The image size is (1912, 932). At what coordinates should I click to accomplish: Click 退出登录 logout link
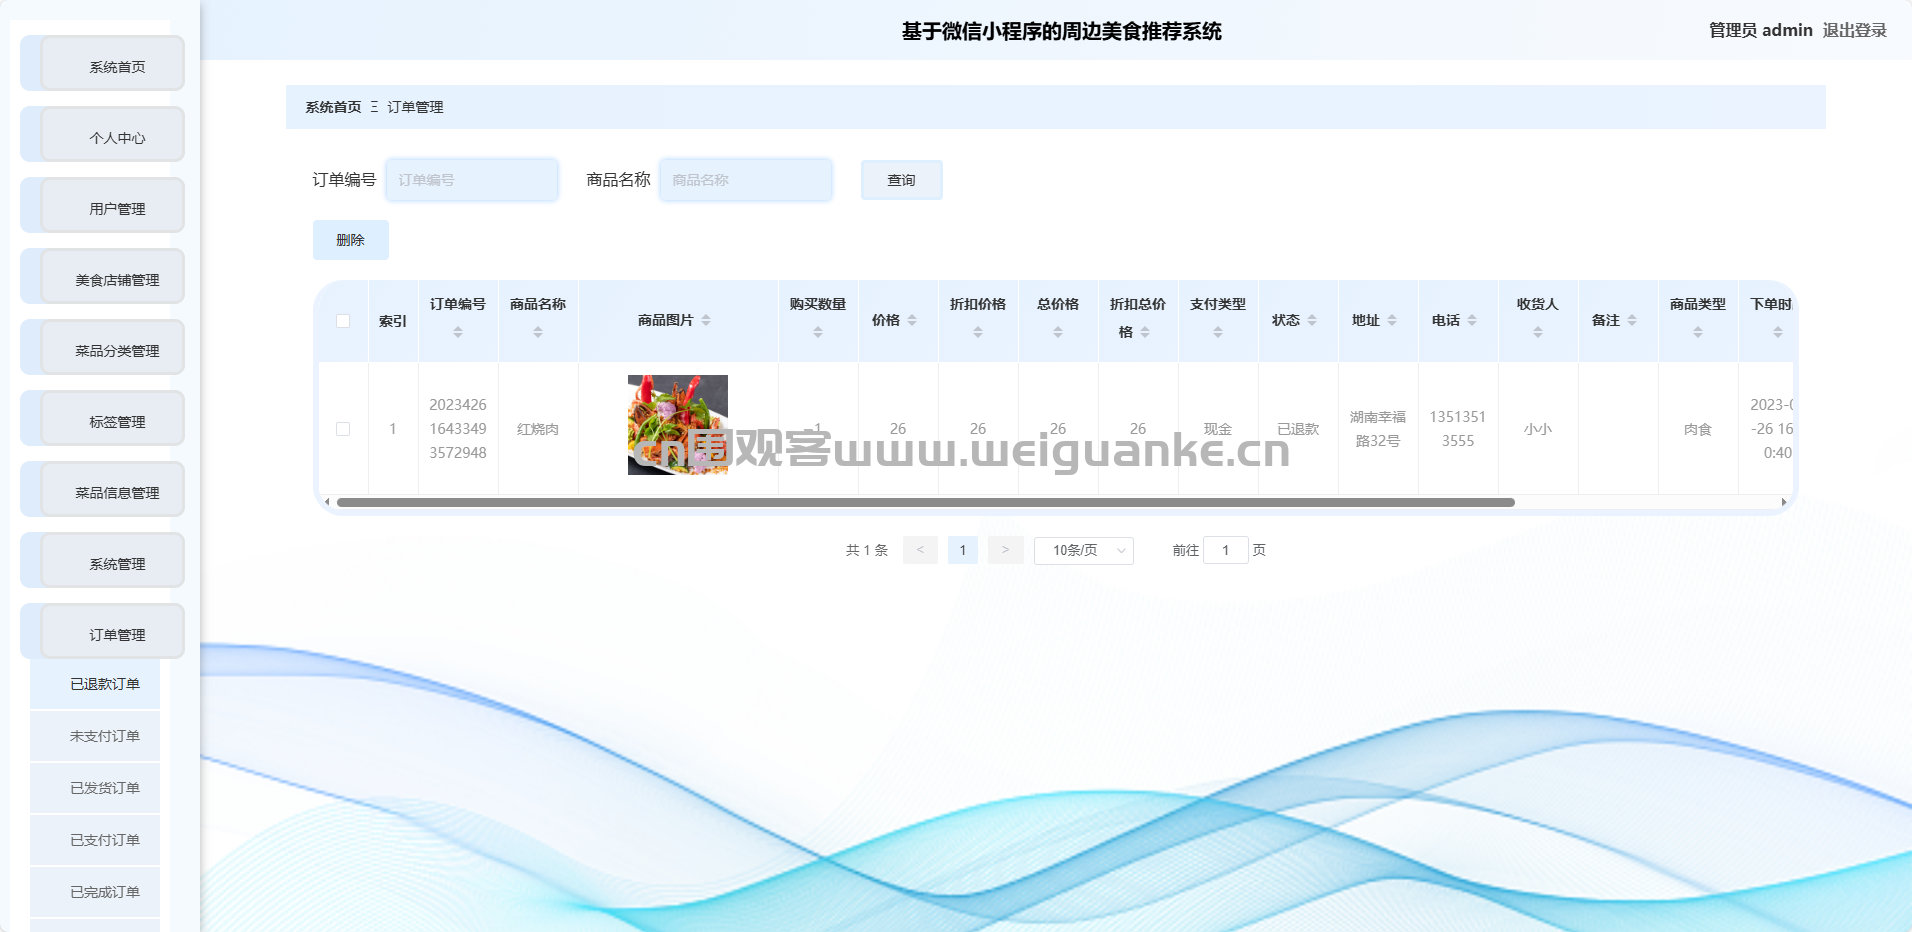coord(1854,30)
